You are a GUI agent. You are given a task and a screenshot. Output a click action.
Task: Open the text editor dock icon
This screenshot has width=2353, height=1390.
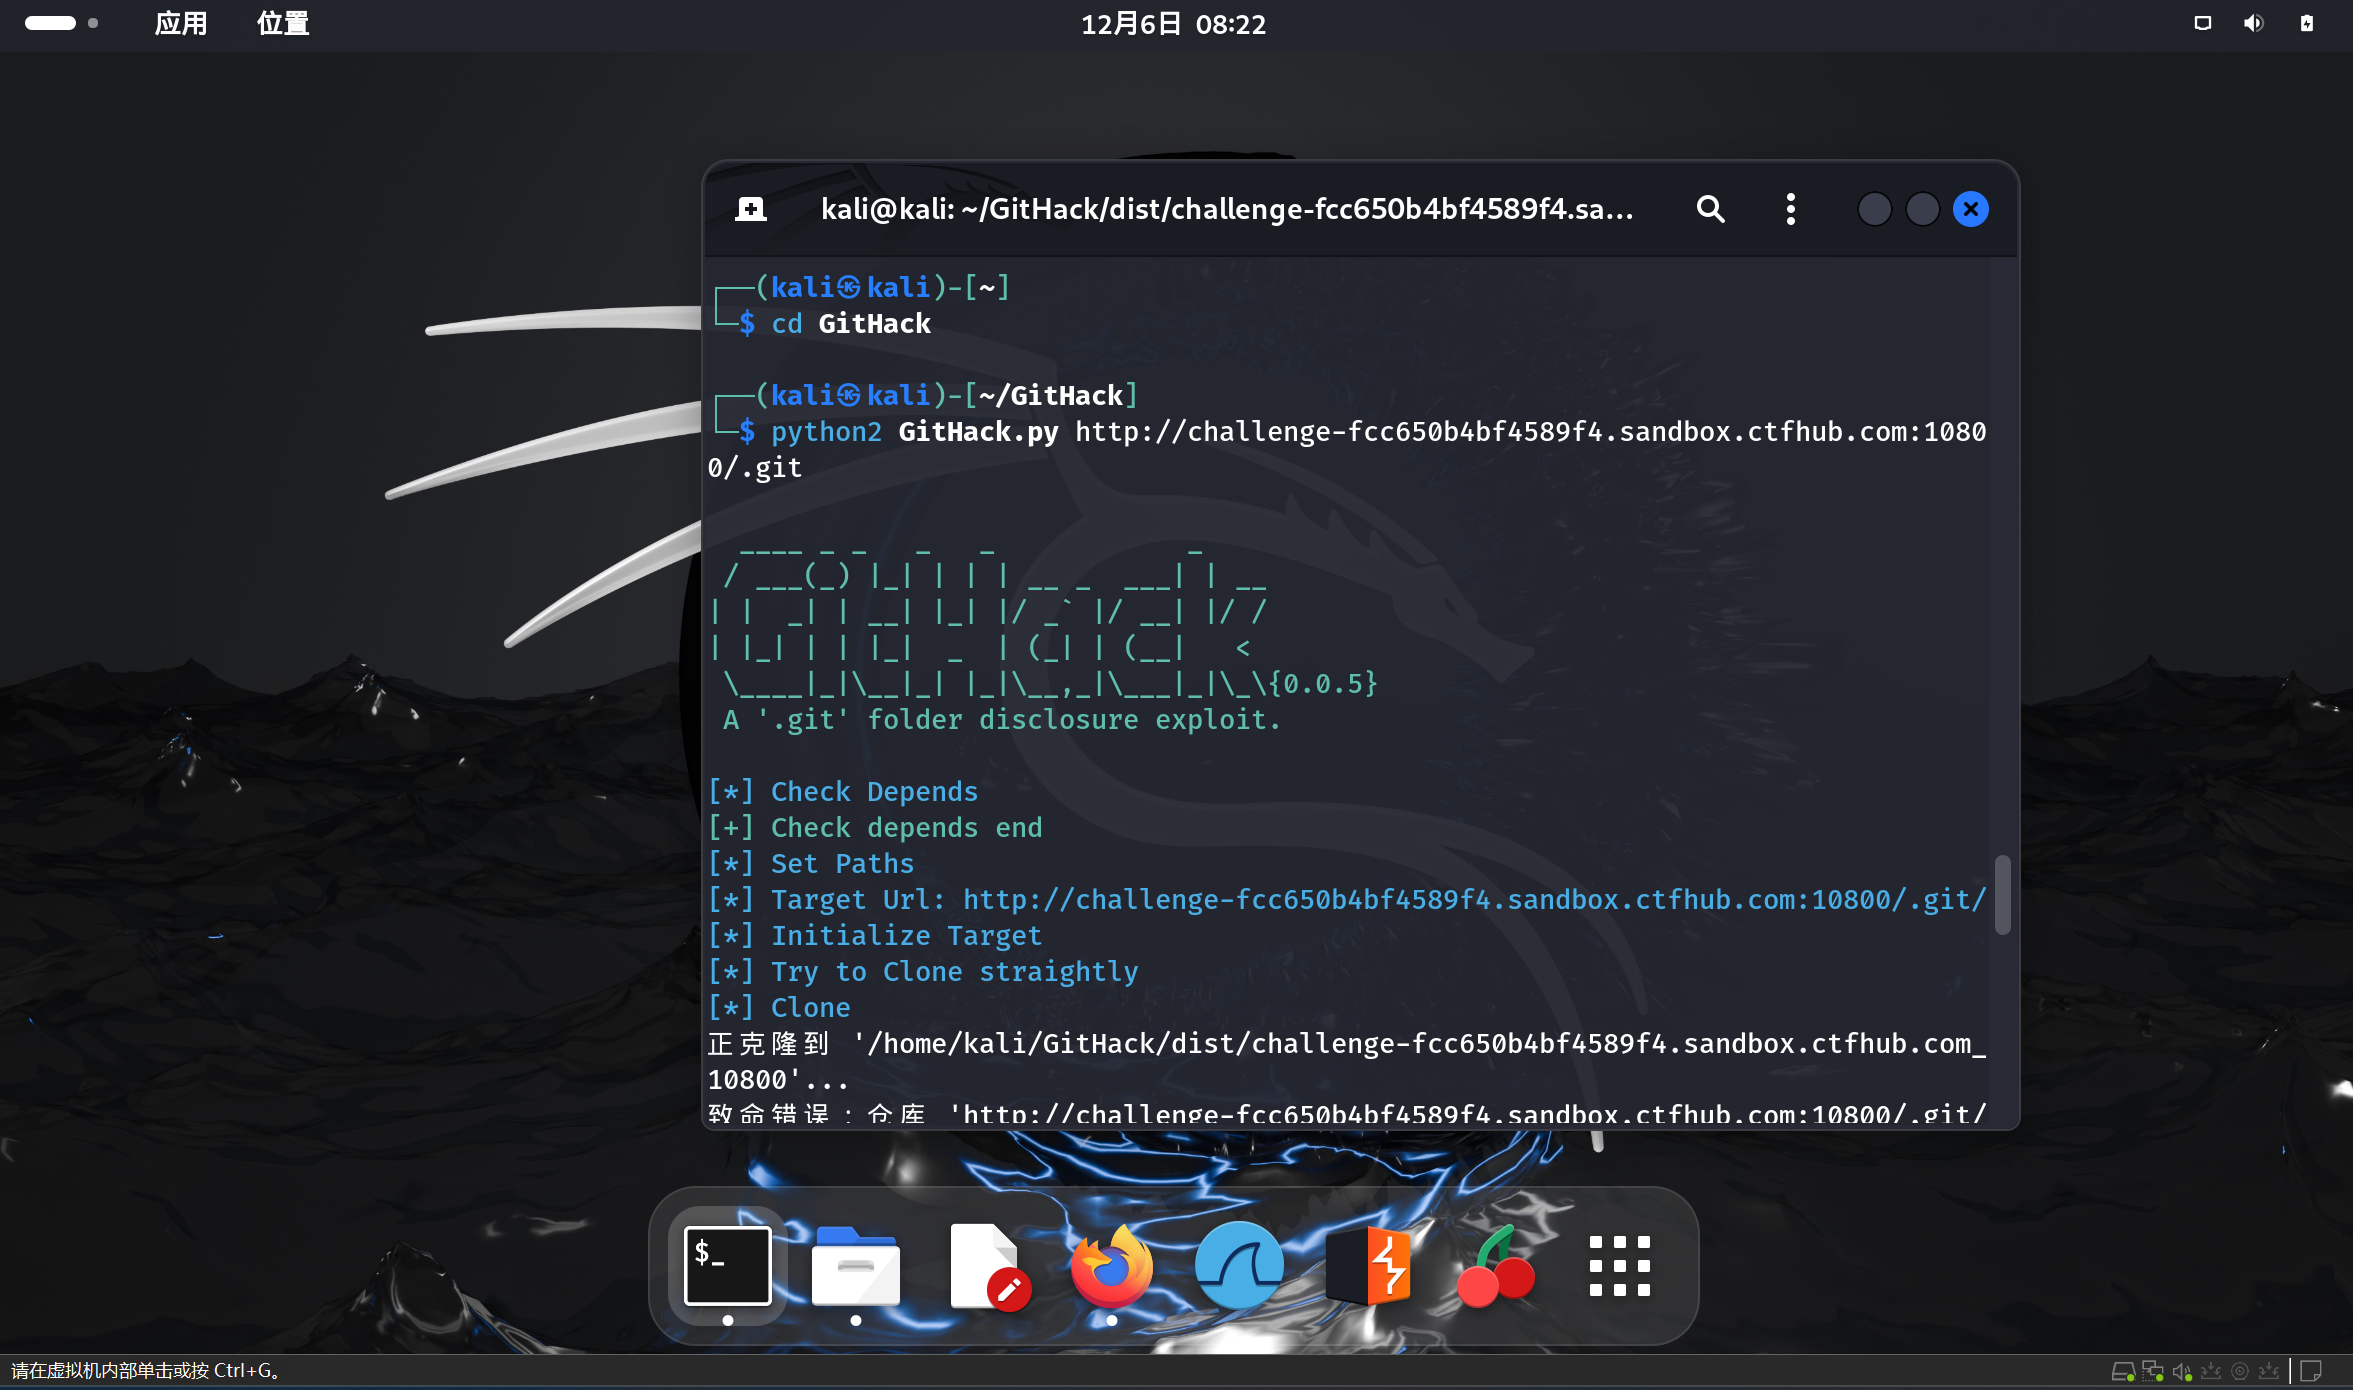tap(986, 1266)
